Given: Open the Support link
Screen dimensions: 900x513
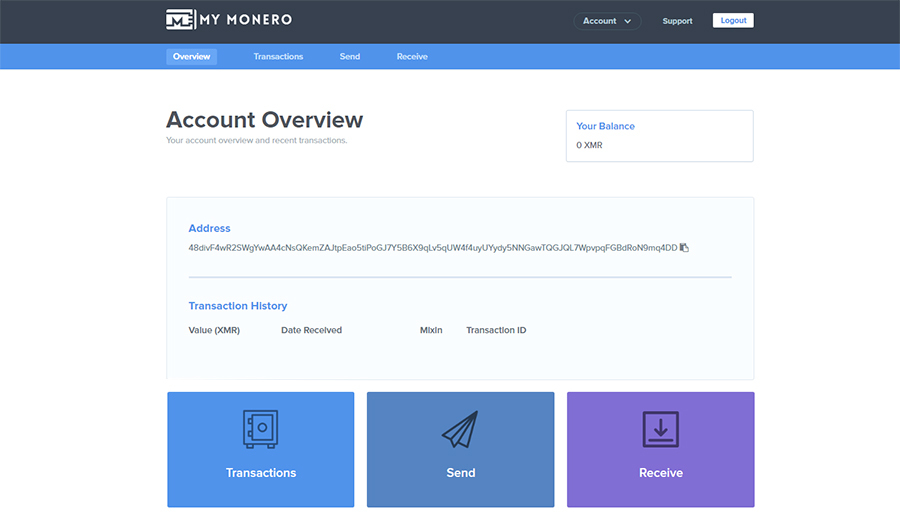Looking at the screenshot, I should click(677, 21).
